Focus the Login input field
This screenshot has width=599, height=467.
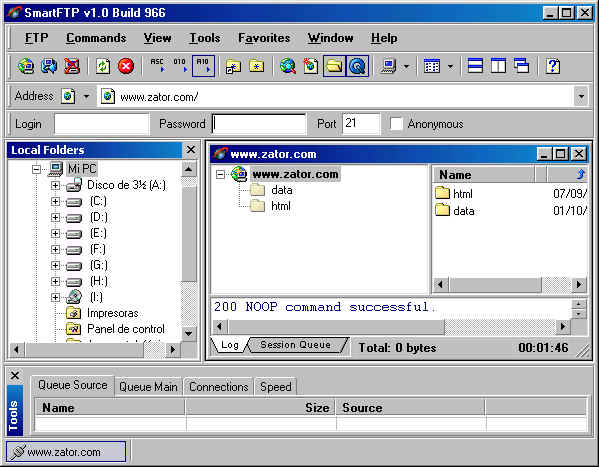[x=101, y=124]
